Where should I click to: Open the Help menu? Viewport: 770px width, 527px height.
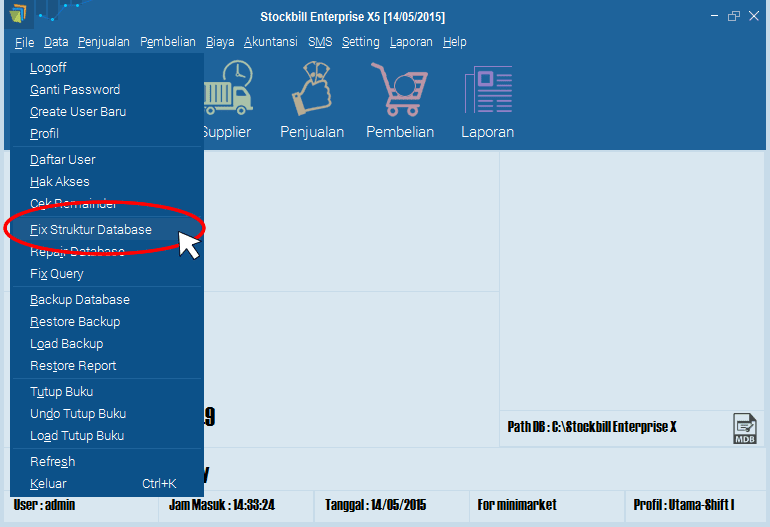click(x=455, y=42)
